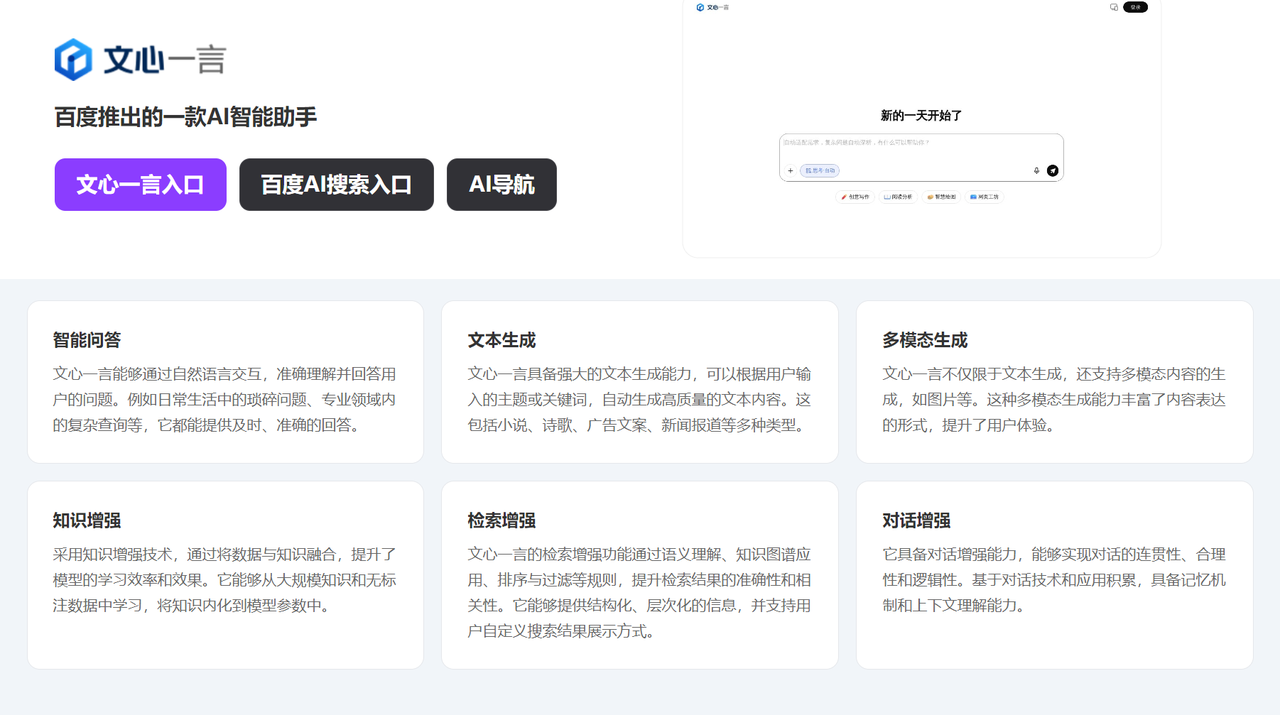This screenshot has width=1280, height=715.
Task: Click the 百度推出的一款AI智能助手 tagline
Action: click(186, 117)
